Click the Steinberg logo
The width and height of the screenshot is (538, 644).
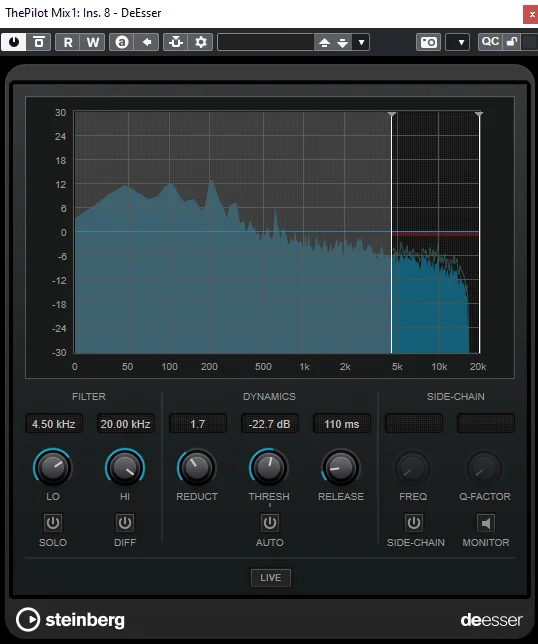(x=70, y=619)
